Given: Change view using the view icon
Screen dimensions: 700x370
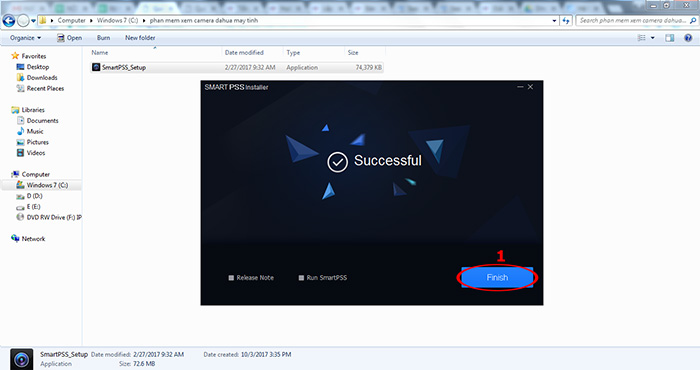Looking at the screenshot, I should pyautogui.click(x=642, y=38).
